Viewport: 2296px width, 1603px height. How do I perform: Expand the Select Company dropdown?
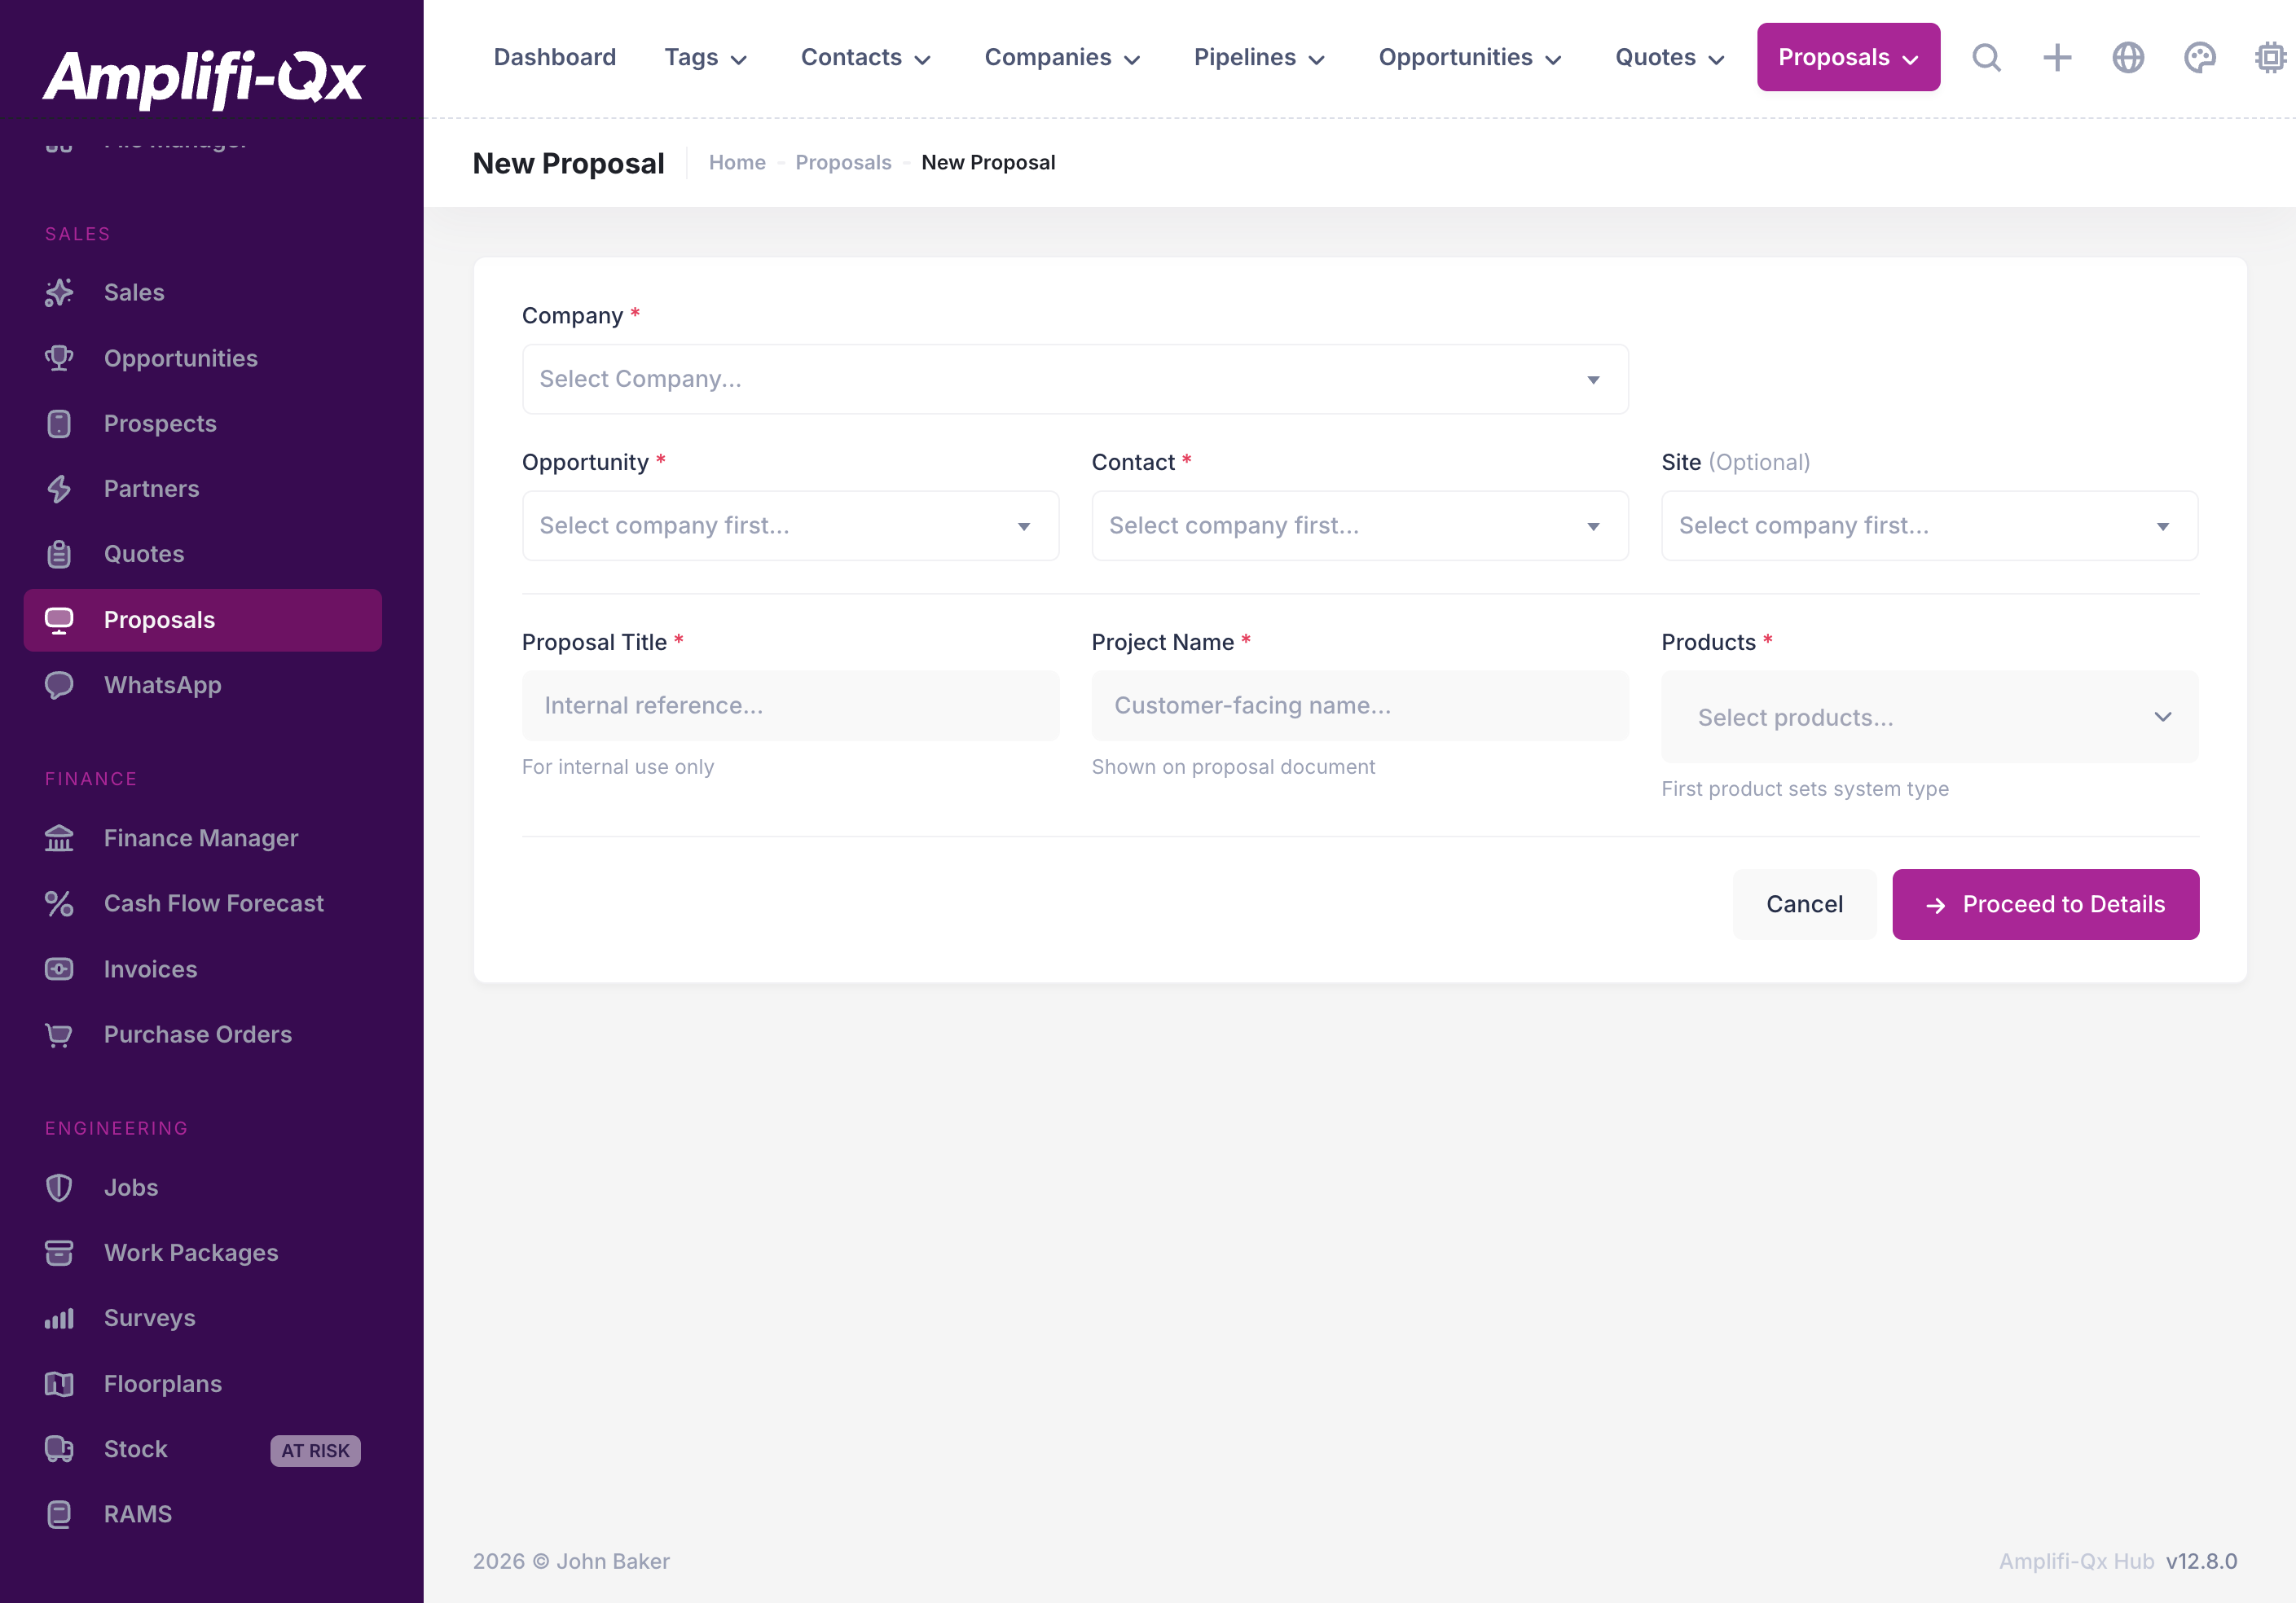tap(1074, 379)
